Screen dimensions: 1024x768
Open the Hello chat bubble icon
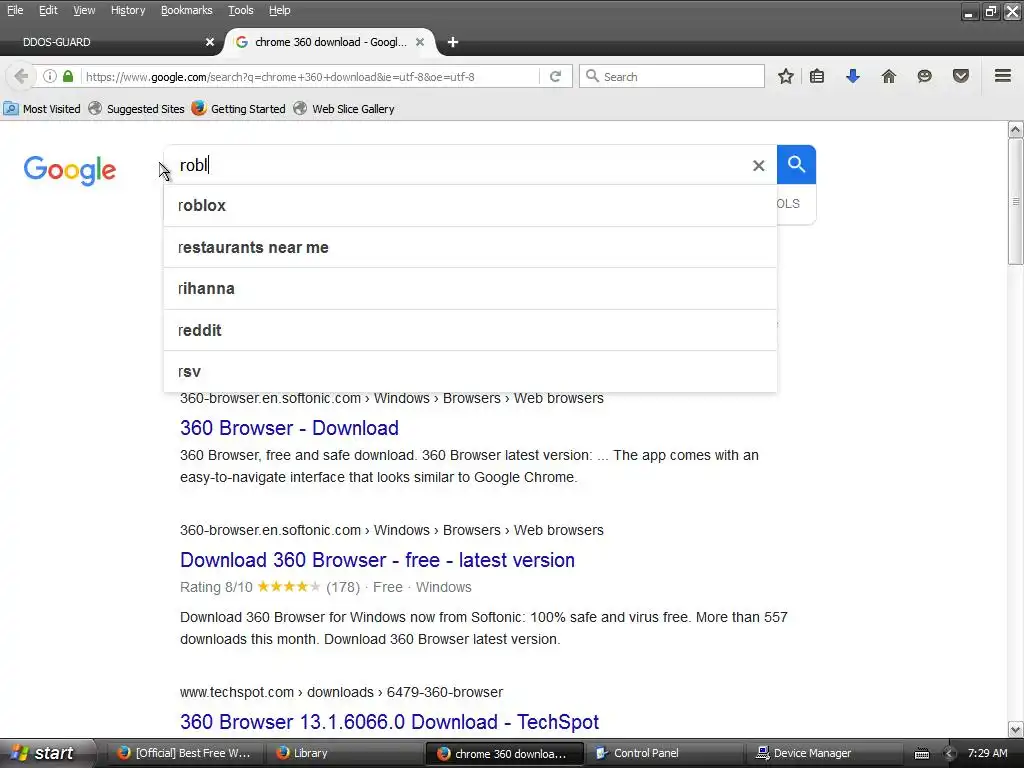click(x=924, y=76)
